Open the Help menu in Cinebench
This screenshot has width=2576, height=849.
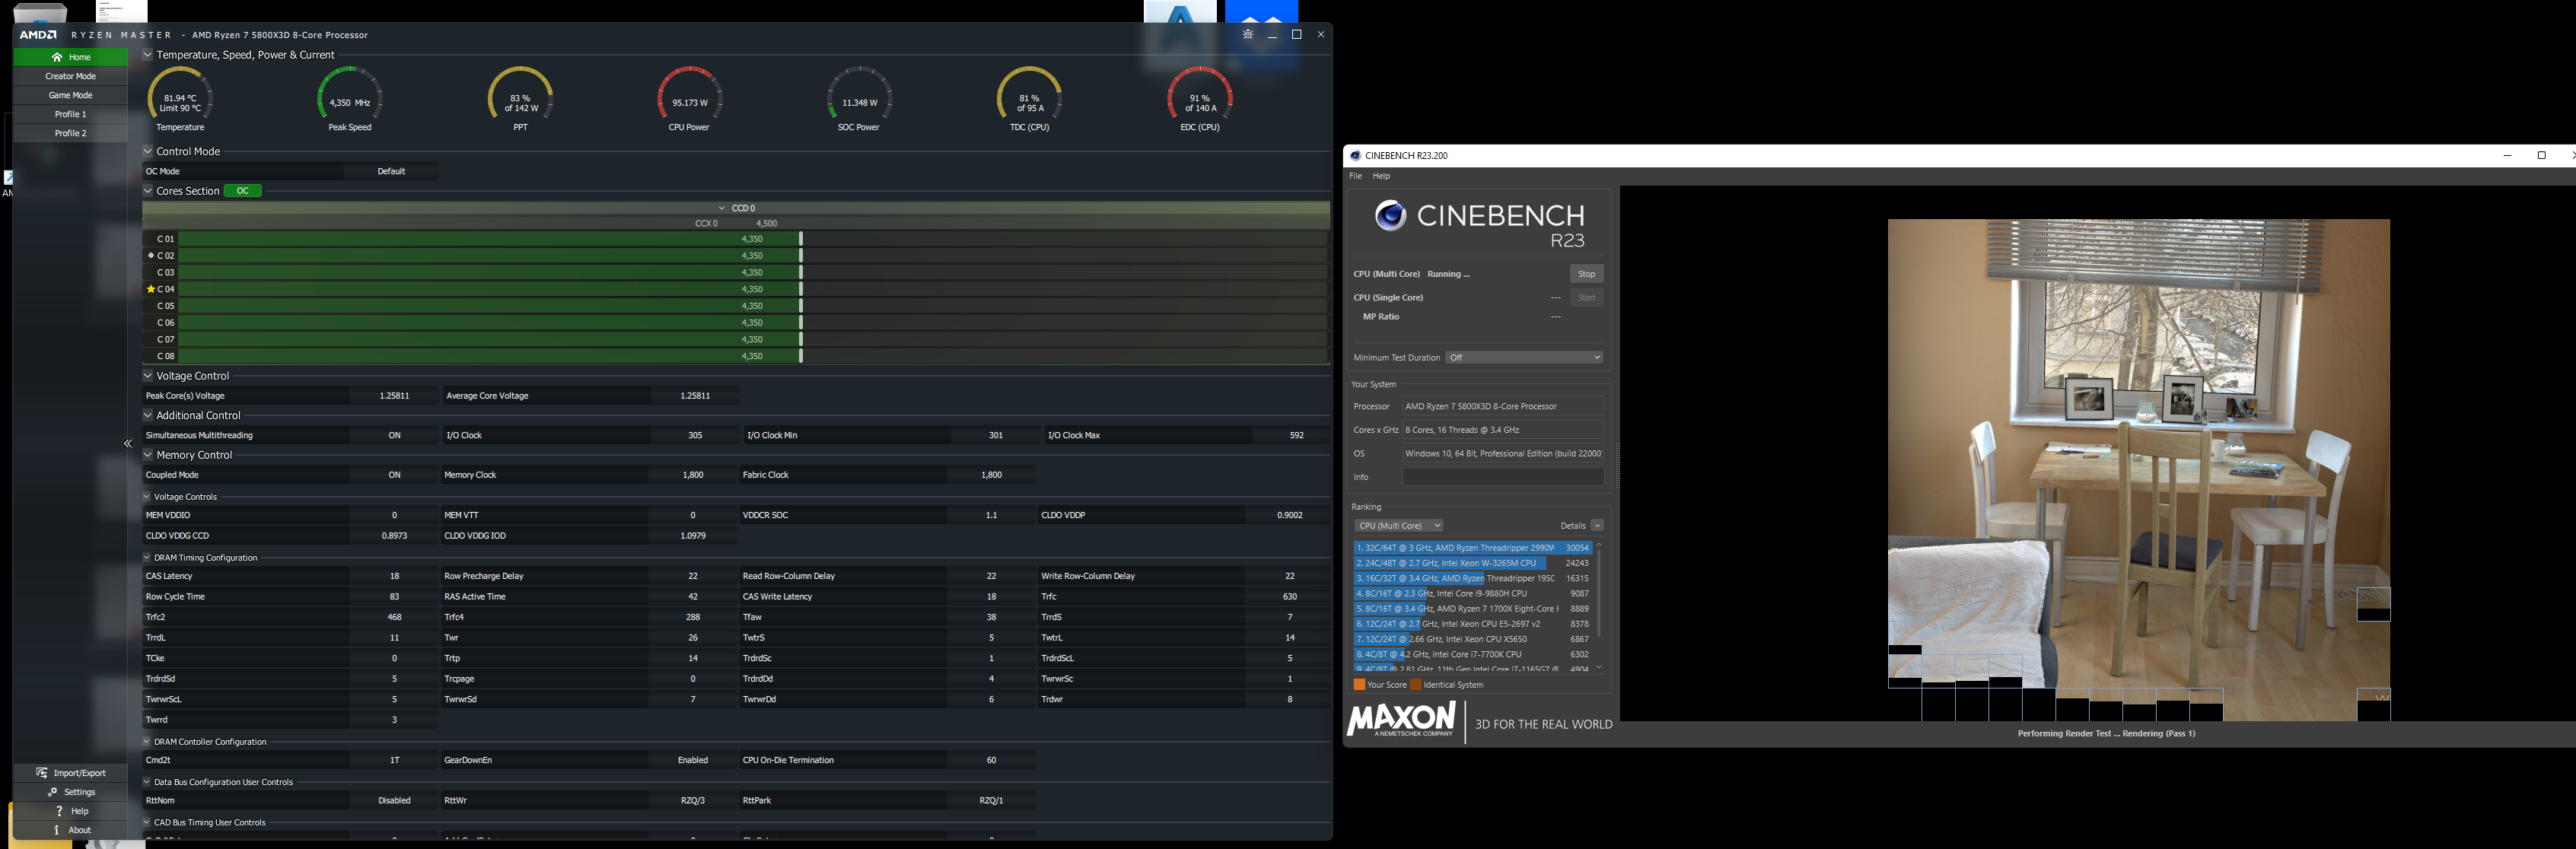pos(1381,176)
